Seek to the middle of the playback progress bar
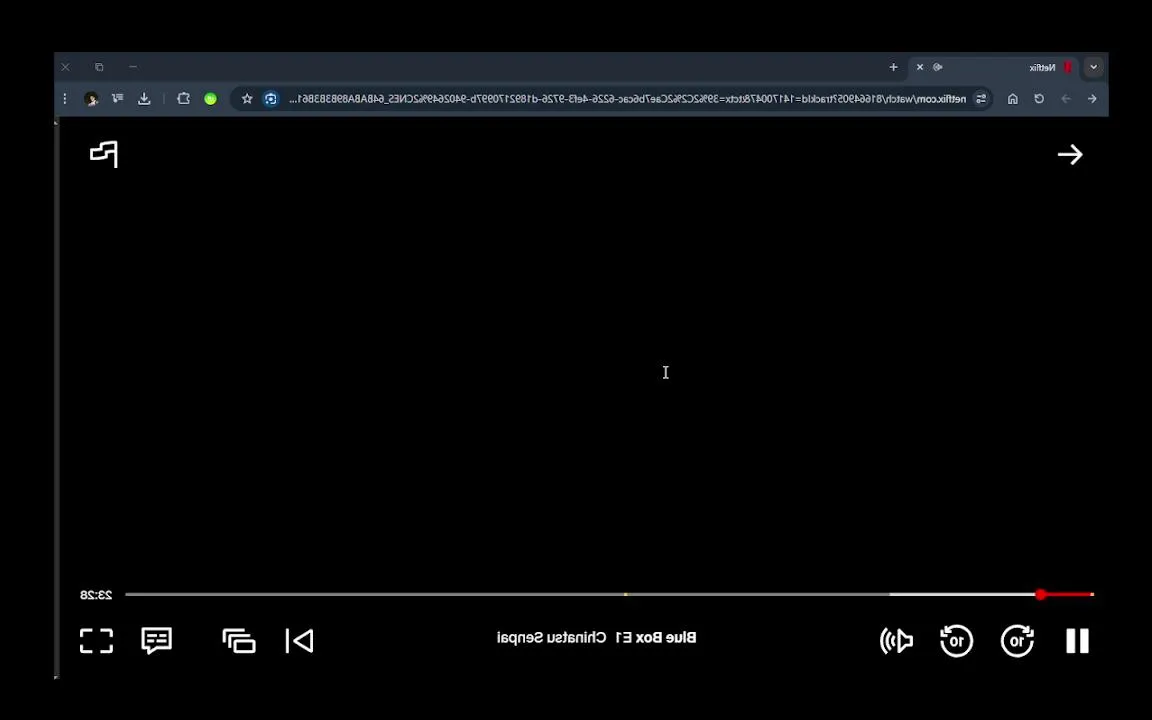1152x720 pixels. pos(609,594)
